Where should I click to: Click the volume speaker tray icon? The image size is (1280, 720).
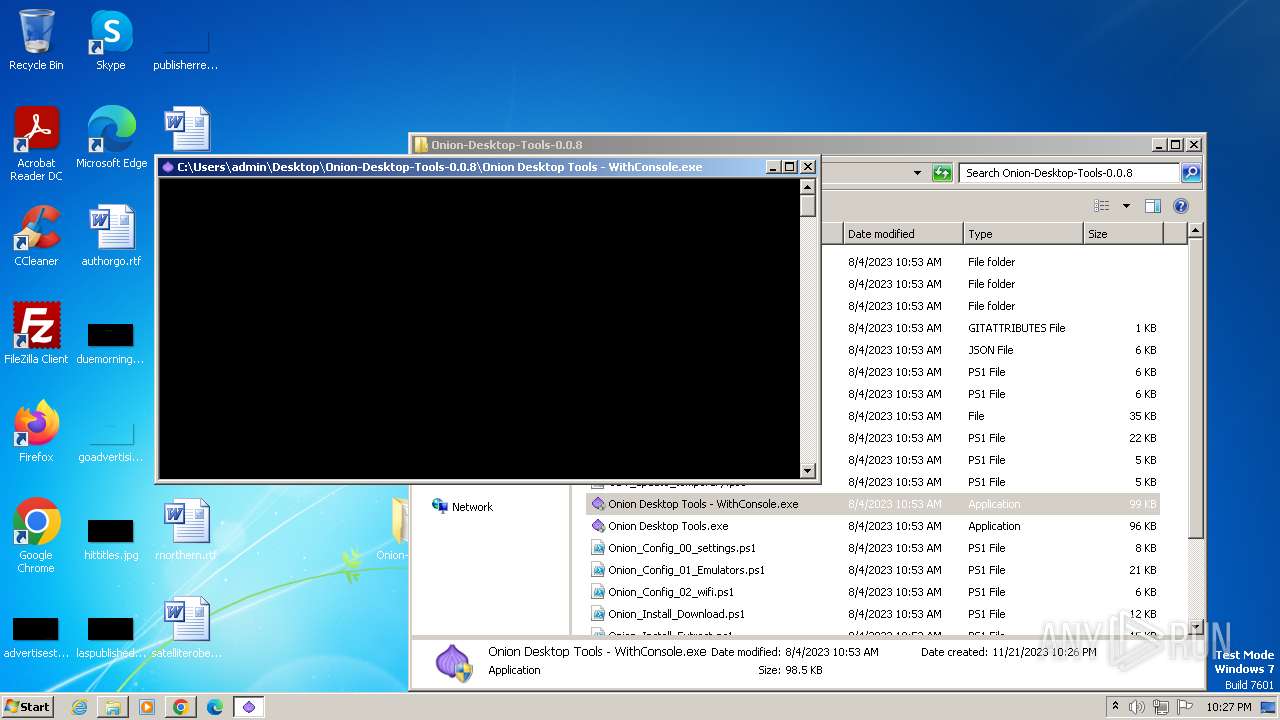(x=1137, y=707)
